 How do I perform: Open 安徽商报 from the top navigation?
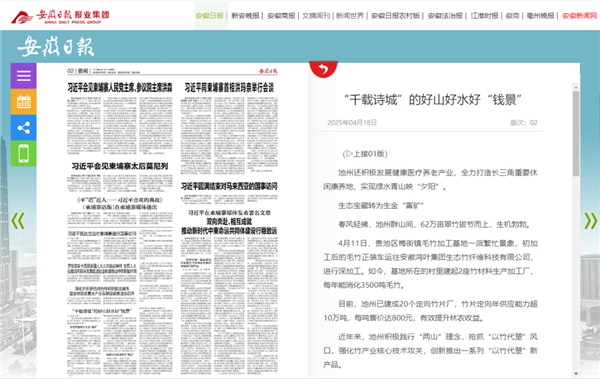pyautogui.click(x=281, y=16)
